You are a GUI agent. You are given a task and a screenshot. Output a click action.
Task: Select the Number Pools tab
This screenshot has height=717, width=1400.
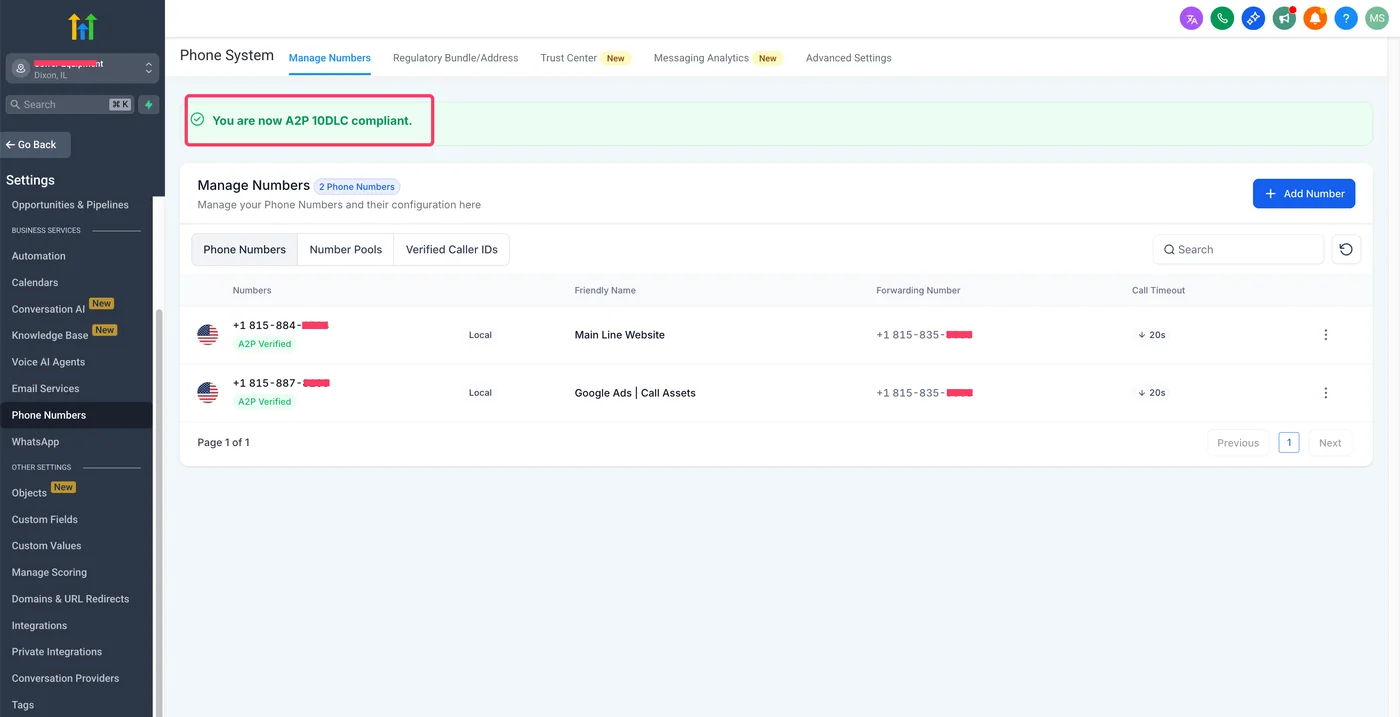pos(345,250)
